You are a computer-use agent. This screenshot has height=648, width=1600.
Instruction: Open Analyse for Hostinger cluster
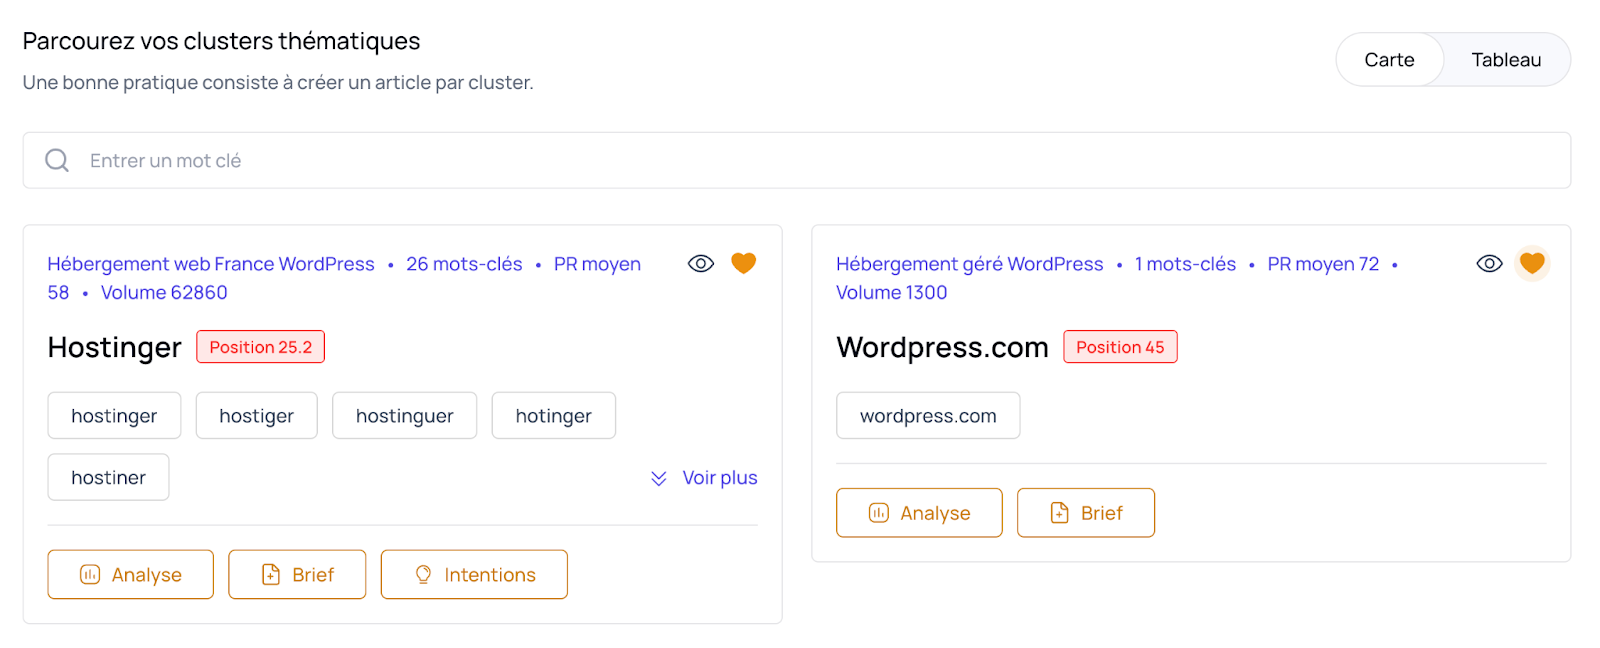pos(131,575)
